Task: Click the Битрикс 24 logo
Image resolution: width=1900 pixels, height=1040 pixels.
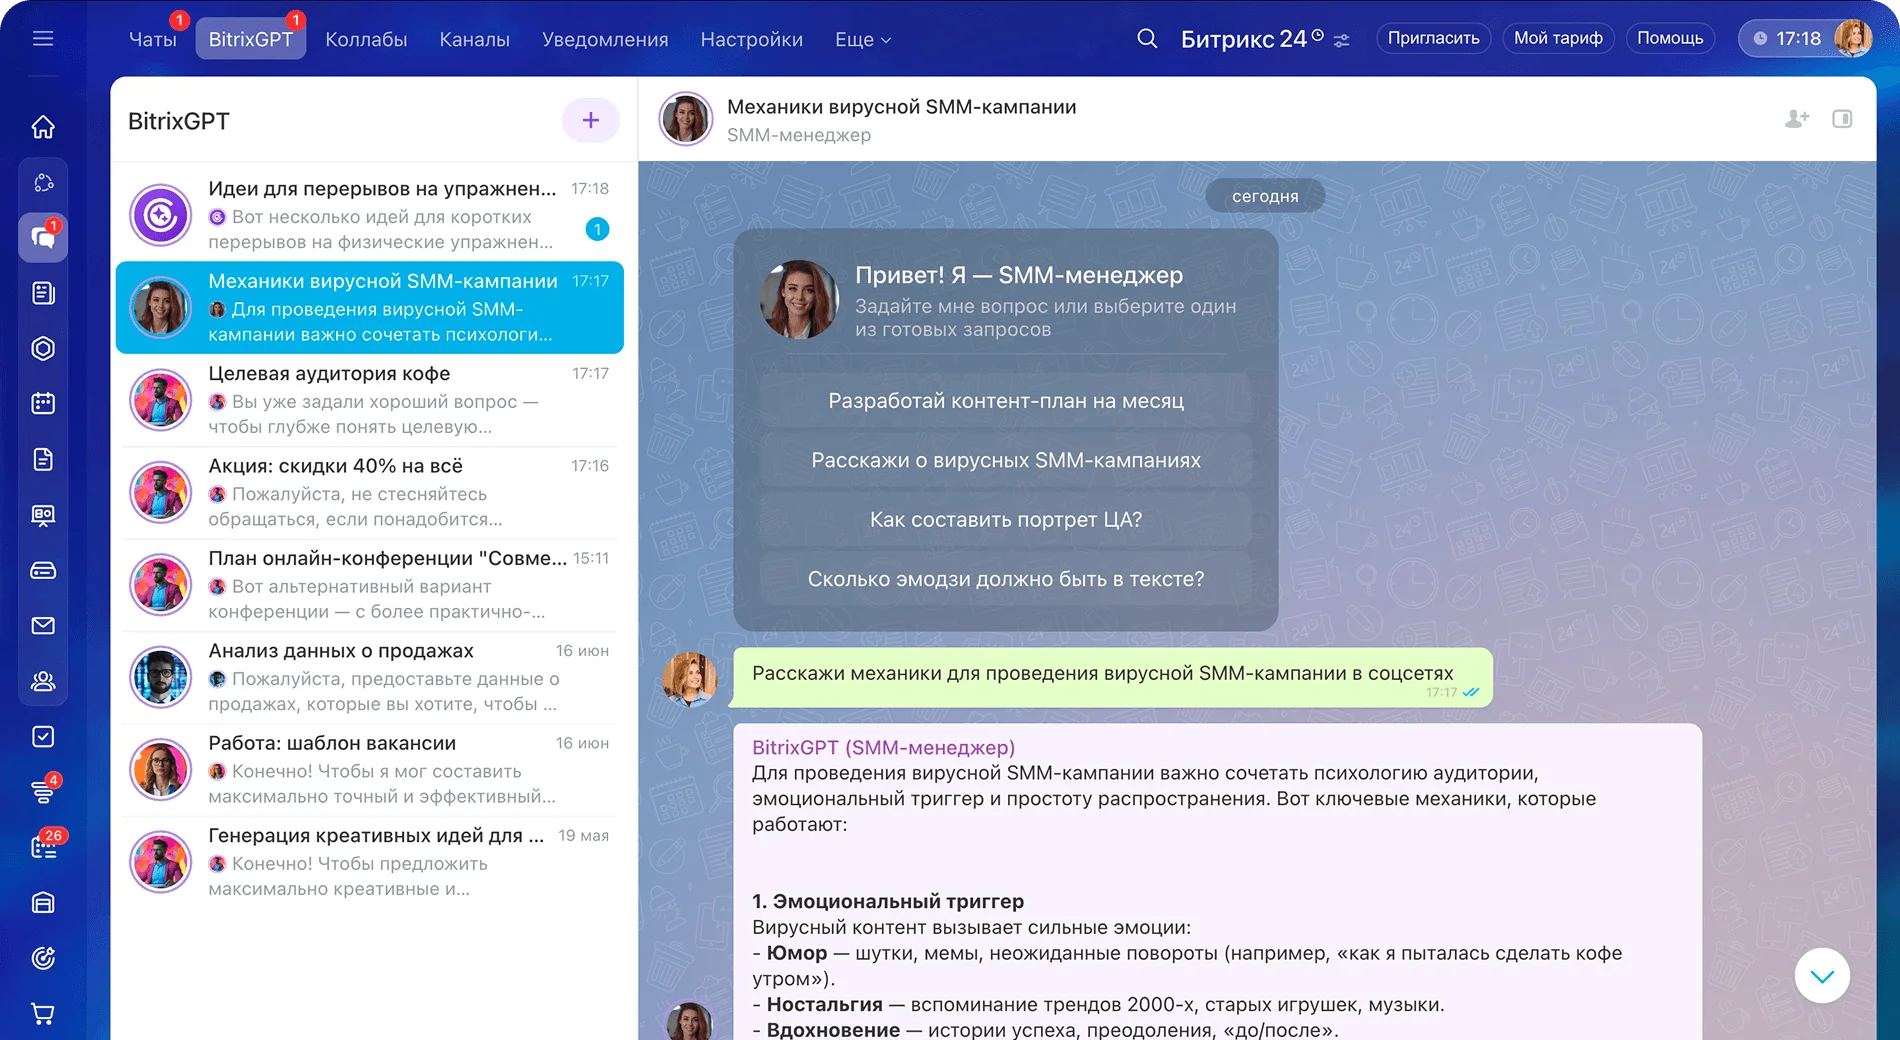Action: [x=1252, y=39]
